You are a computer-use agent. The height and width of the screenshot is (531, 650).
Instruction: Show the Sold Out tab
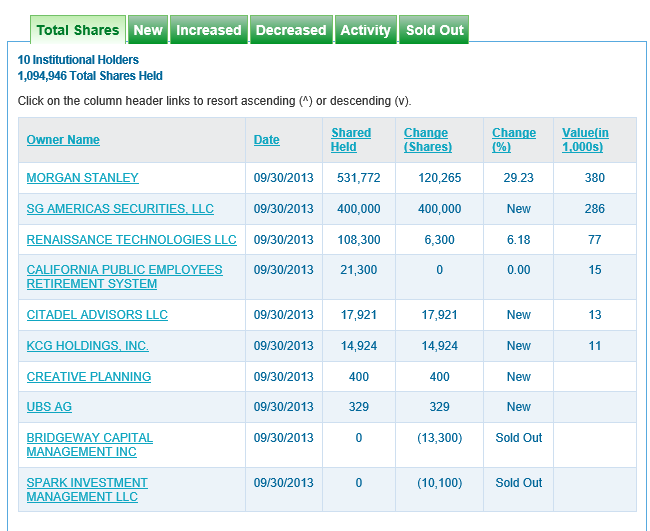coord(434,30)
